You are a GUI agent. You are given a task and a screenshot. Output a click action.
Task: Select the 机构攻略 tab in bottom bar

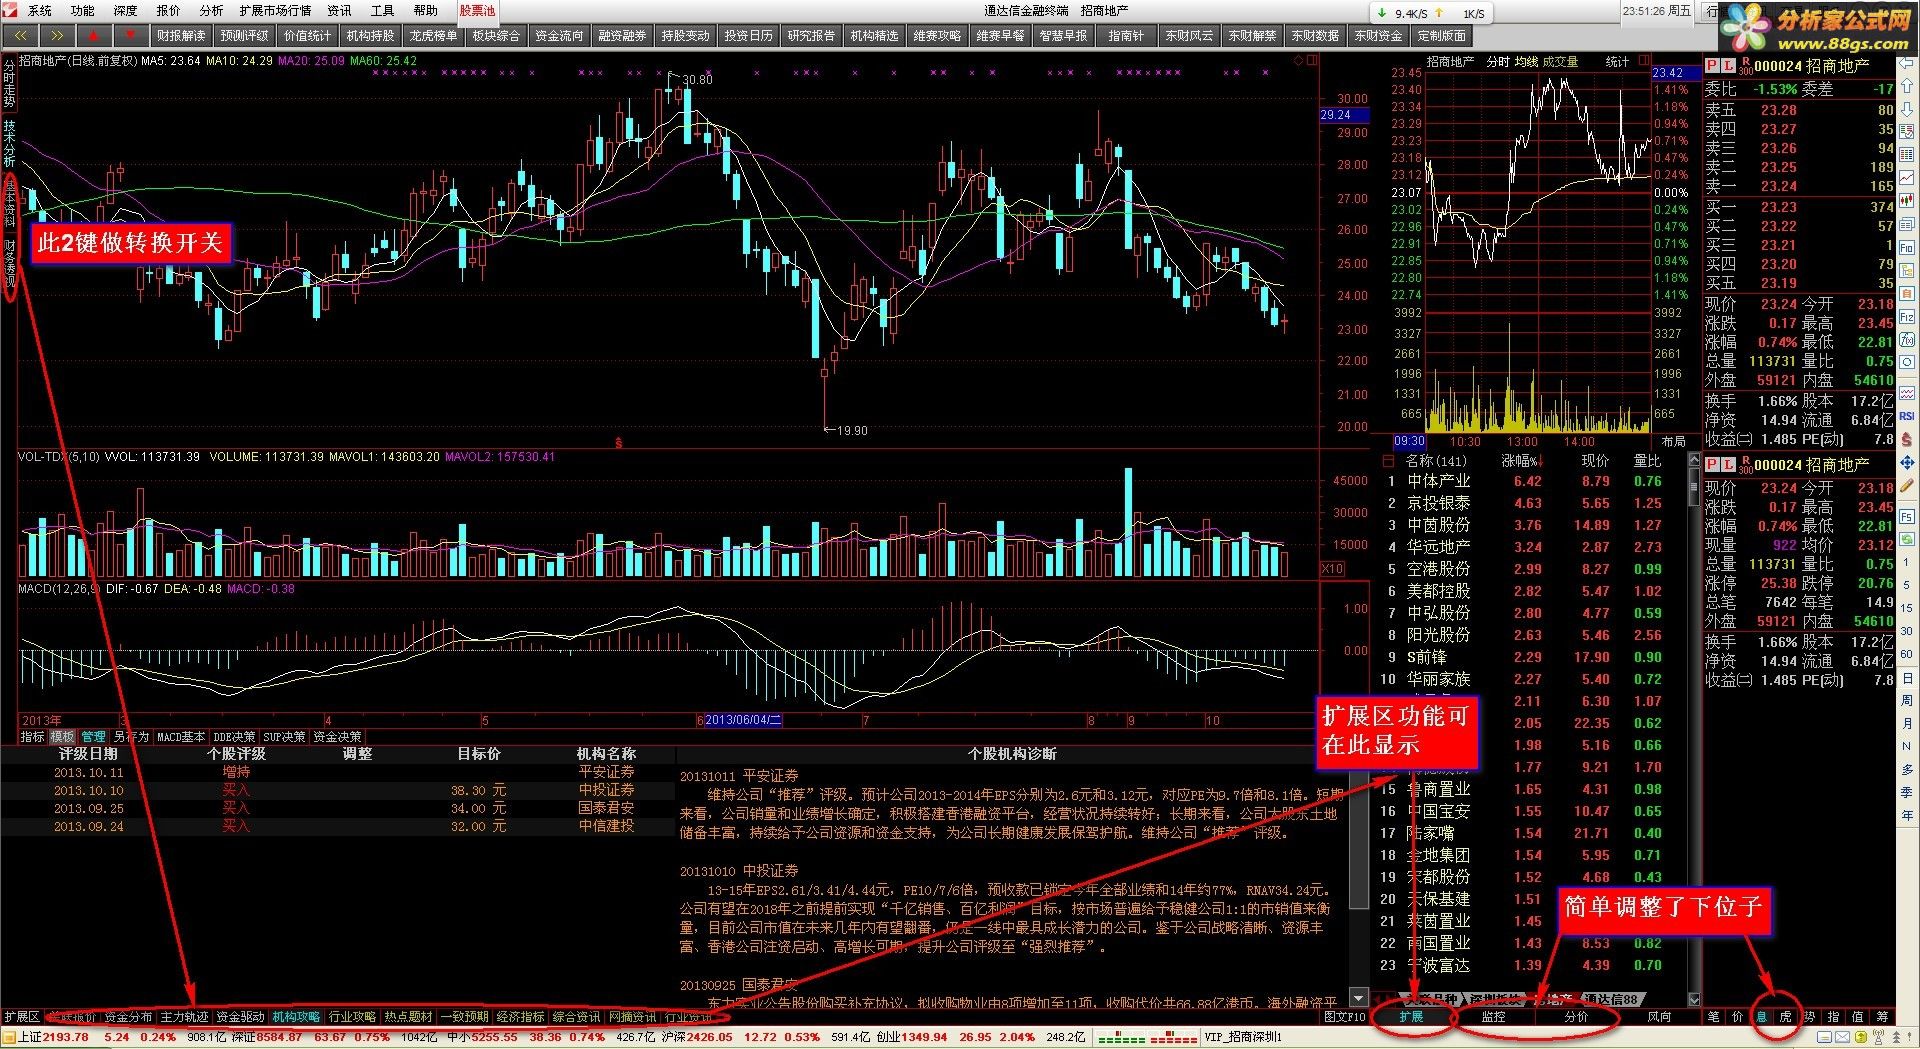[297, 1016]
